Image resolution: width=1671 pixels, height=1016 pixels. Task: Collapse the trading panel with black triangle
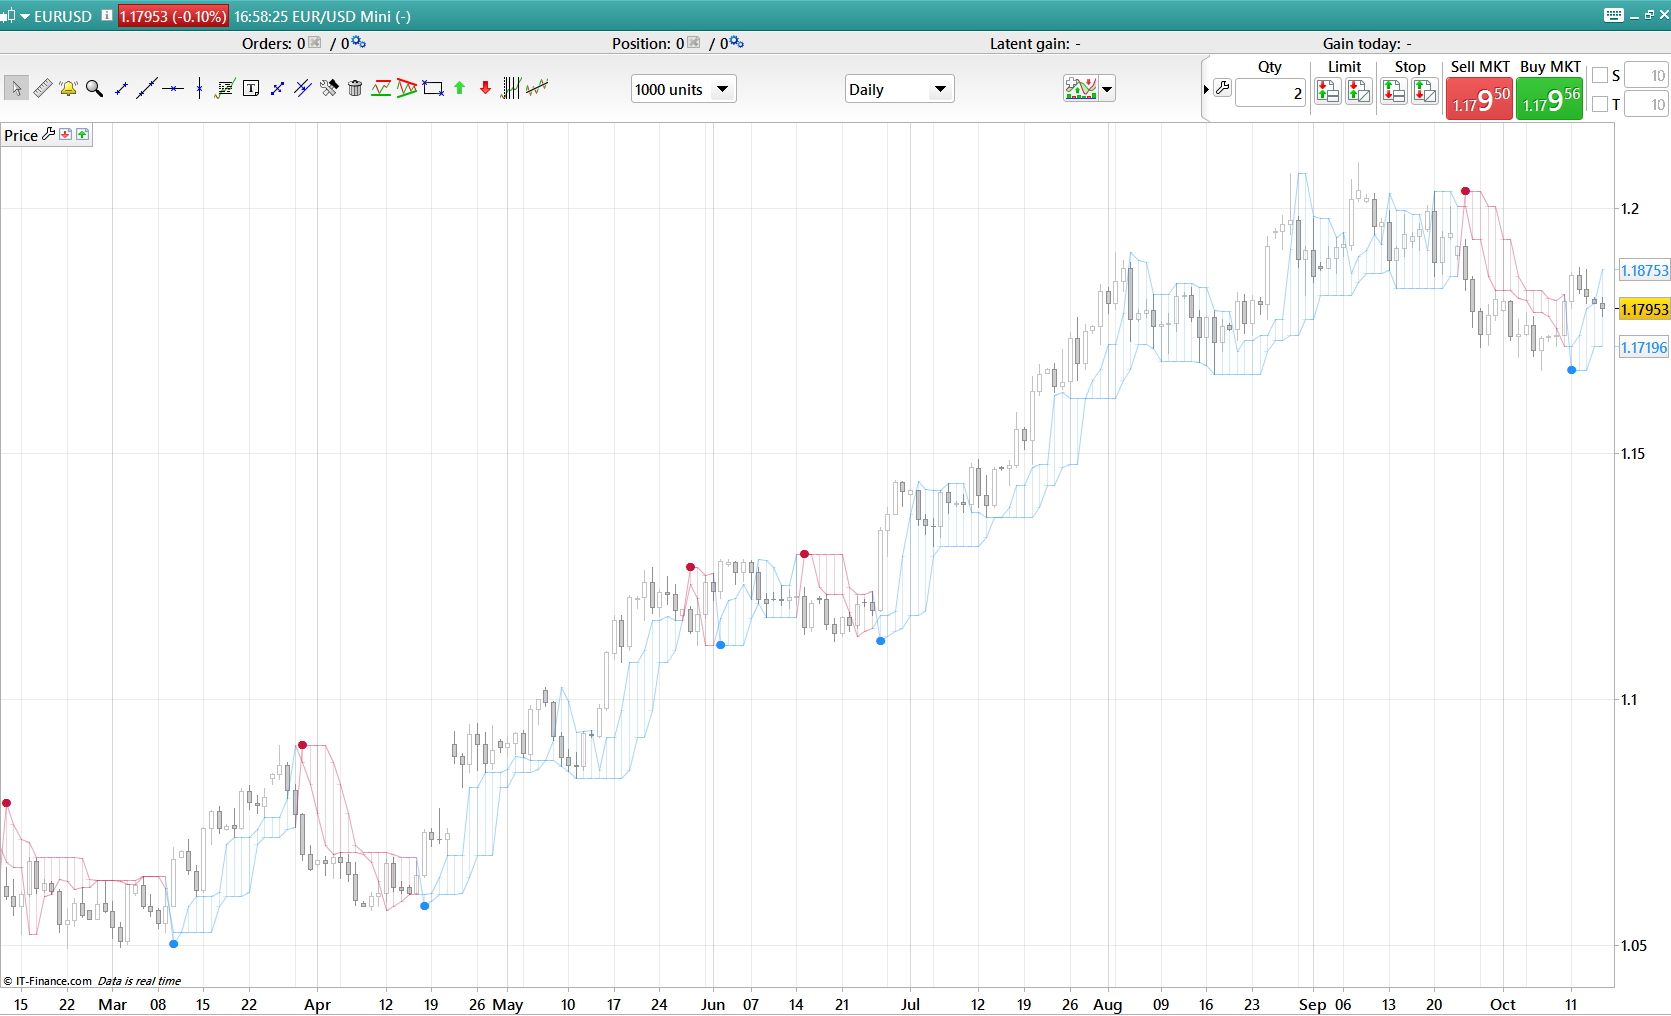(x=1206, y=89)
